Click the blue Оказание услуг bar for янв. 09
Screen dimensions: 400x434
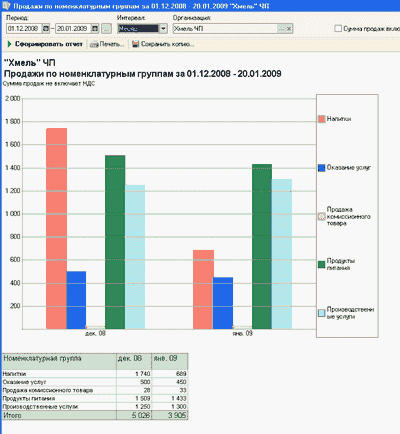tap(223, 303)
